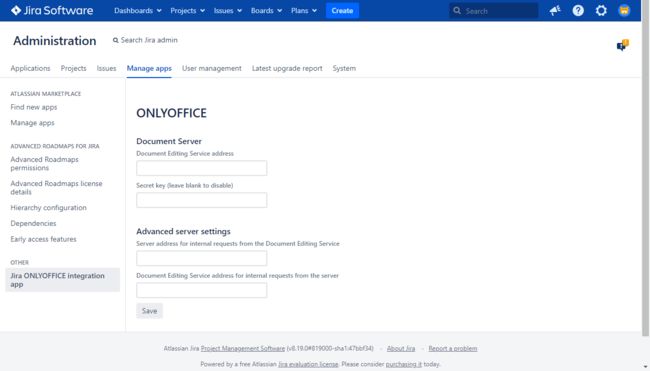
Task: Click the ONLYOFFICE page heading
Action: tap(171, 113)
